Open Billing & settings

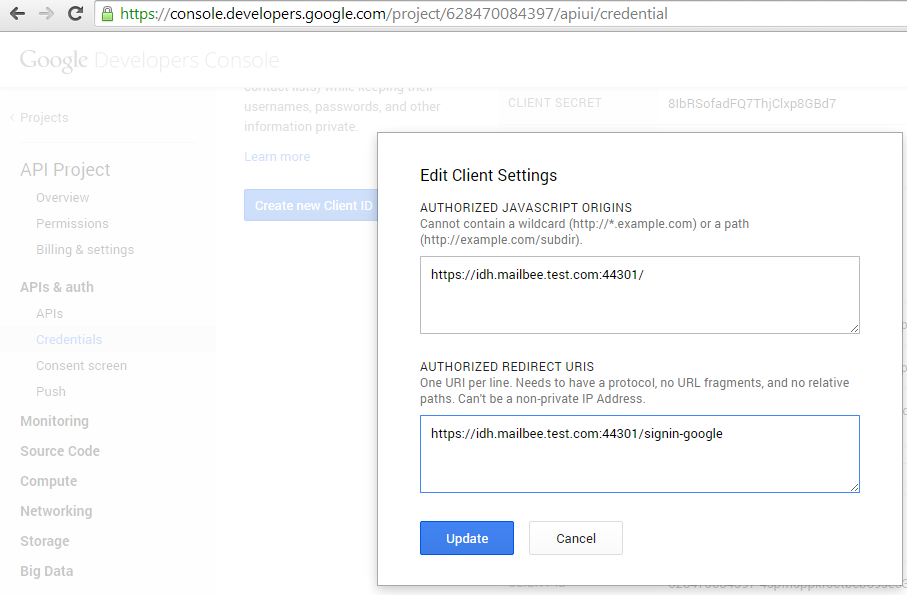(85, 250)
